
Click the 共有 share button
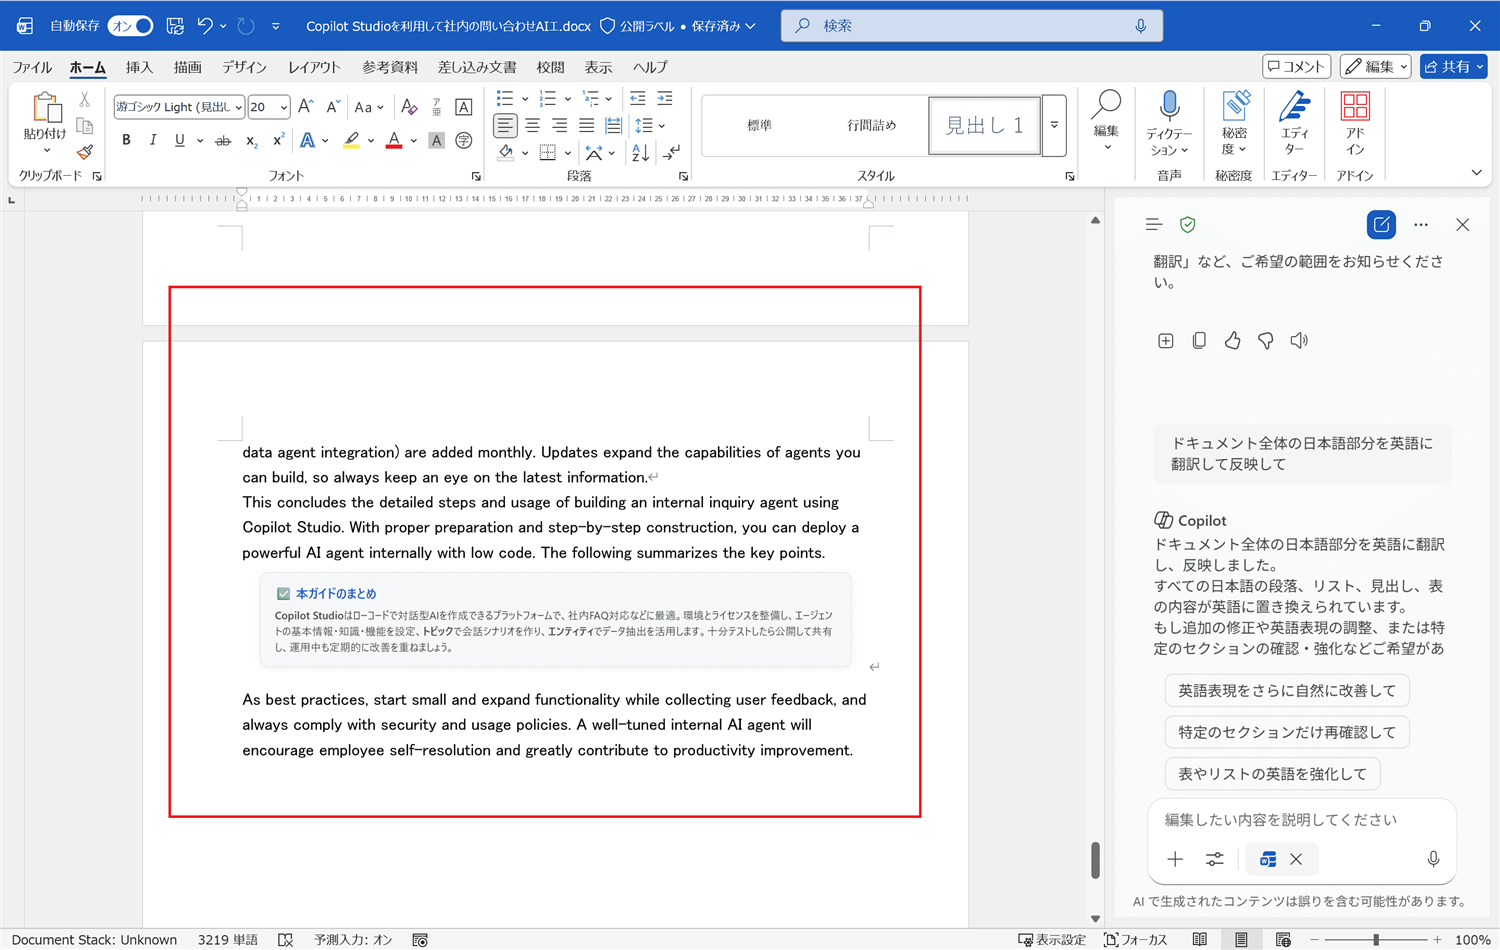1454,66
